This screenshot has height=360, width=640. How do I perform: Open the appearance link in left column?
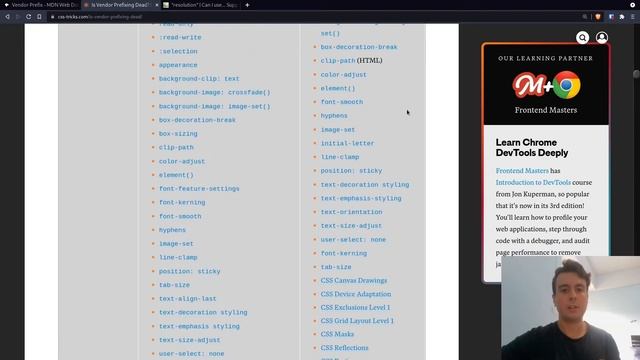pyautogui.click(x=178, y=65)
